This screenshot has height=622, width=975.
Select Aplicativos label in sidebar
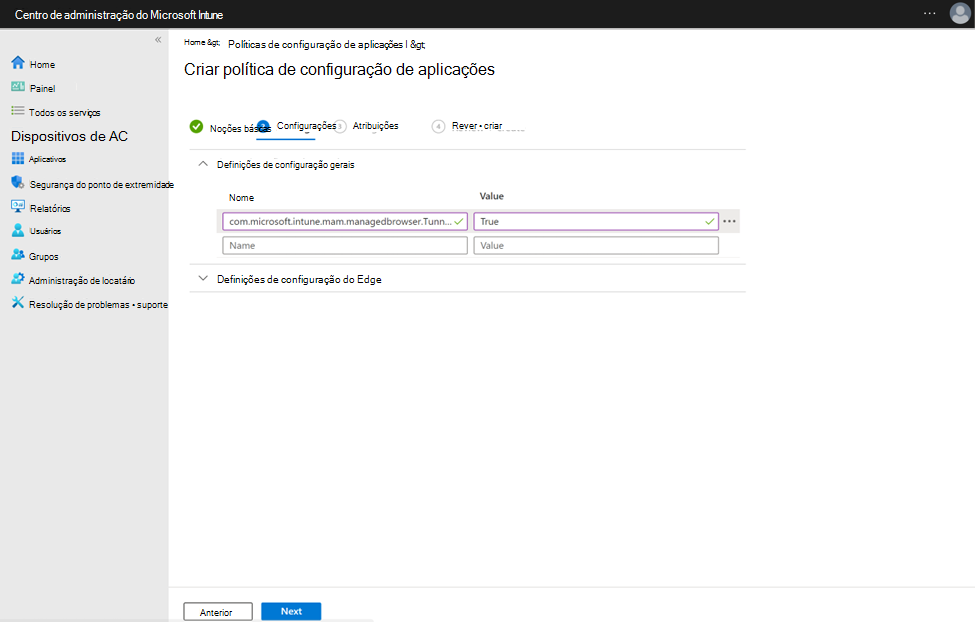tap(47, 159)
